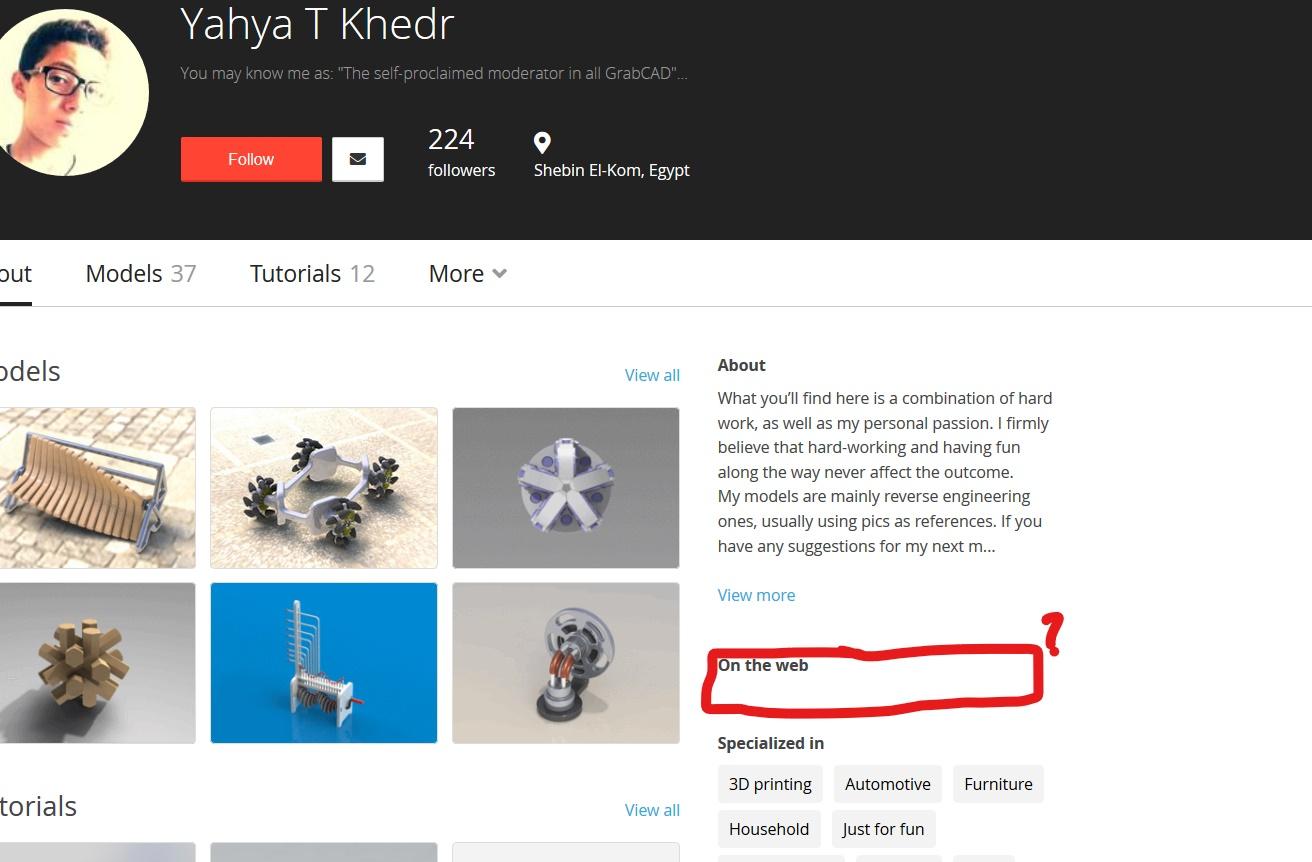Open the mecanum wheel robot model thumbnail

[x=324, y=488]
